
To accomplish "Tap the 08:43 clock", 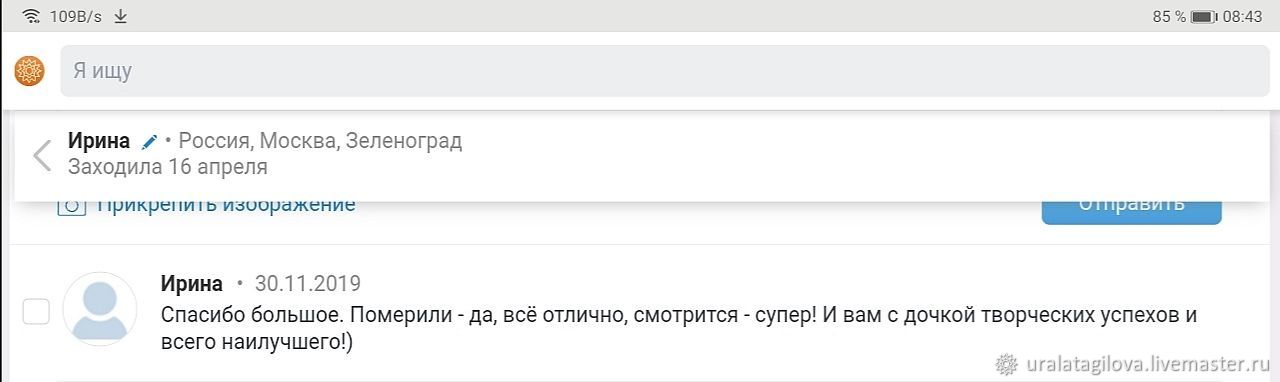I will pyautogui.click(x=1242, y=16).
